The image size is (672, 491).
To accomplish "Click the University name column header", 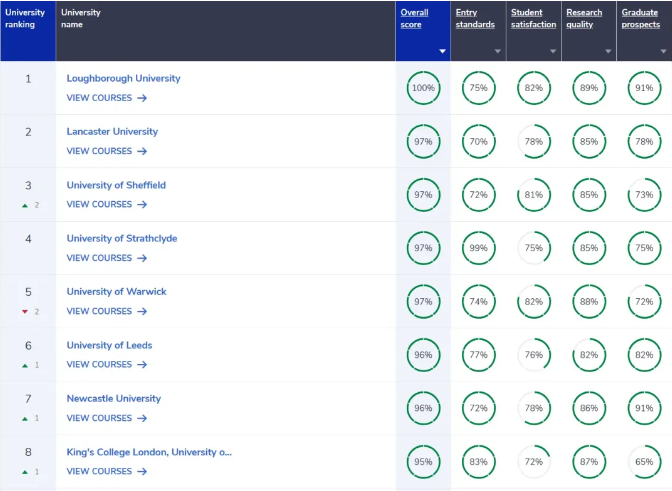I will [225, 31].
